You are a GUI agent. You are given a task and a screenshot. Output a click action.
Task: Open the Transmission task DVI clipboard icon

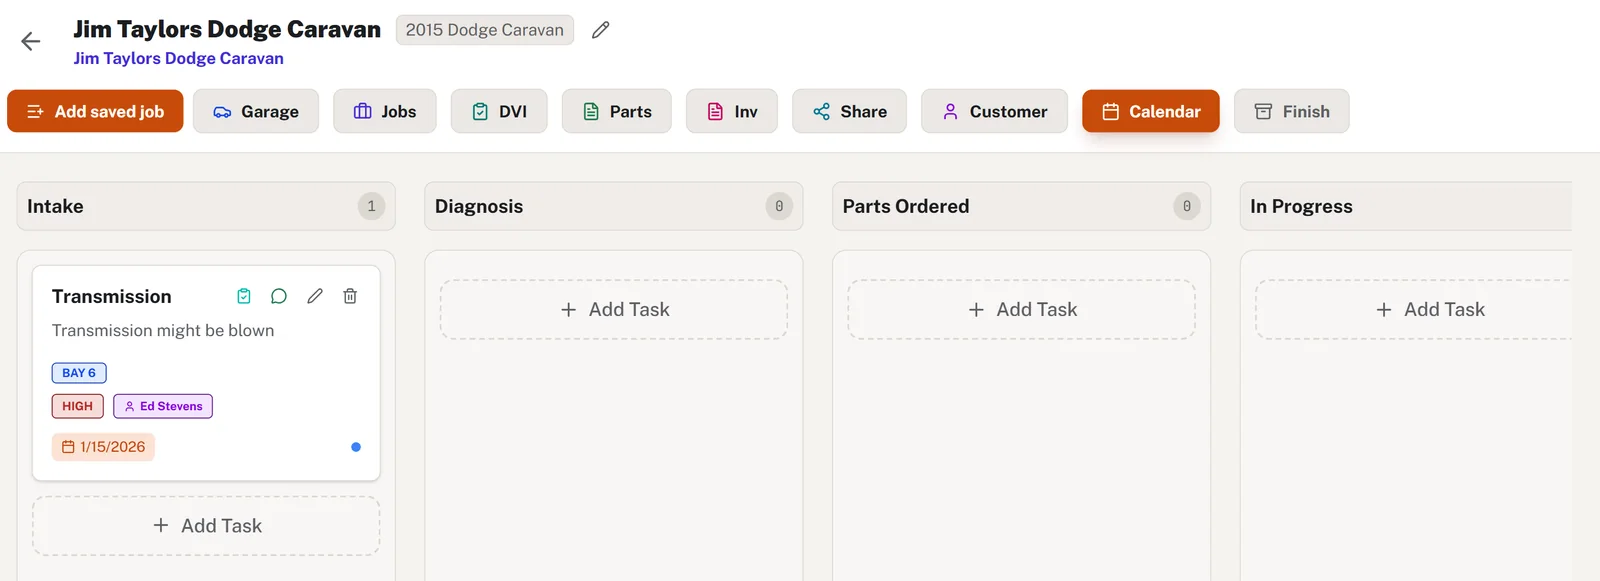tap(244, 296)
